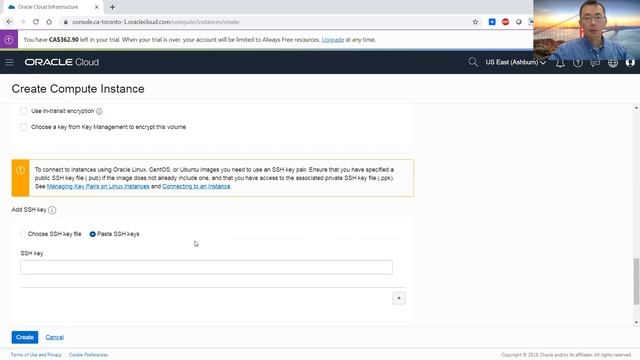Click the page vertical scrollbar thumb
Viewport: 640px width, 360px height.
636,281
